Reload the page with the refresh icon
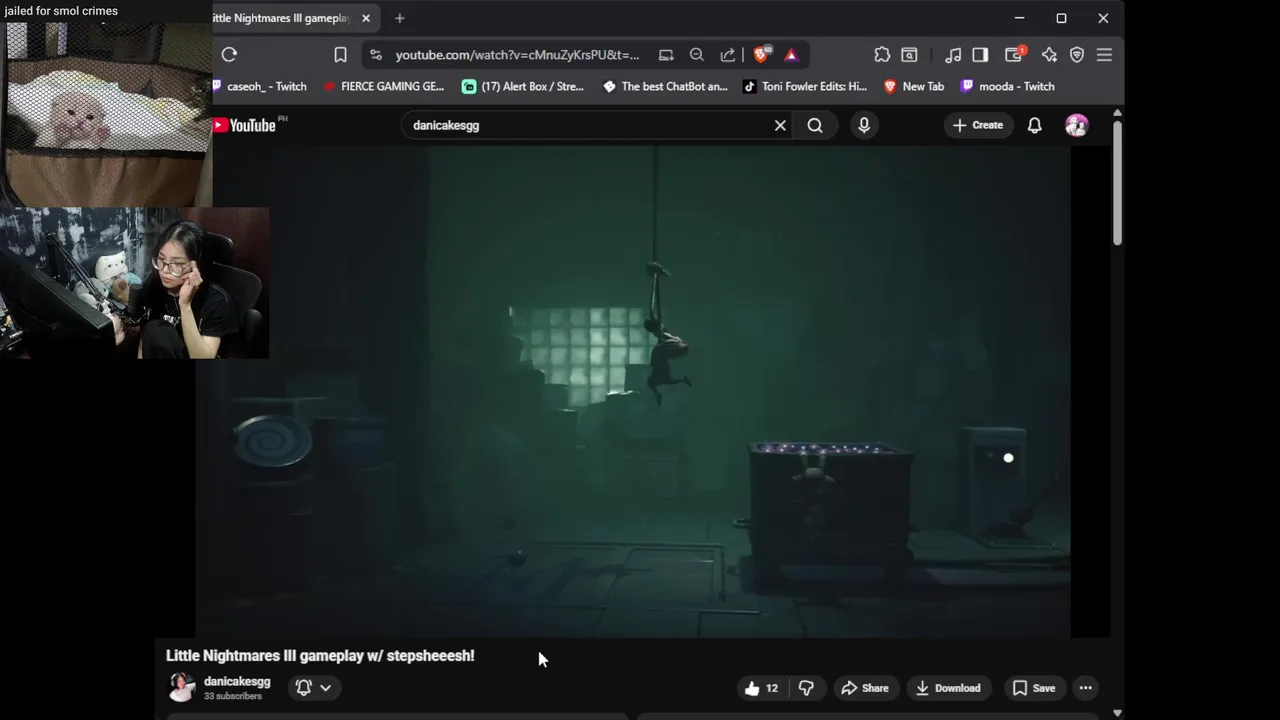1280x720 pixels. [229, 55]
